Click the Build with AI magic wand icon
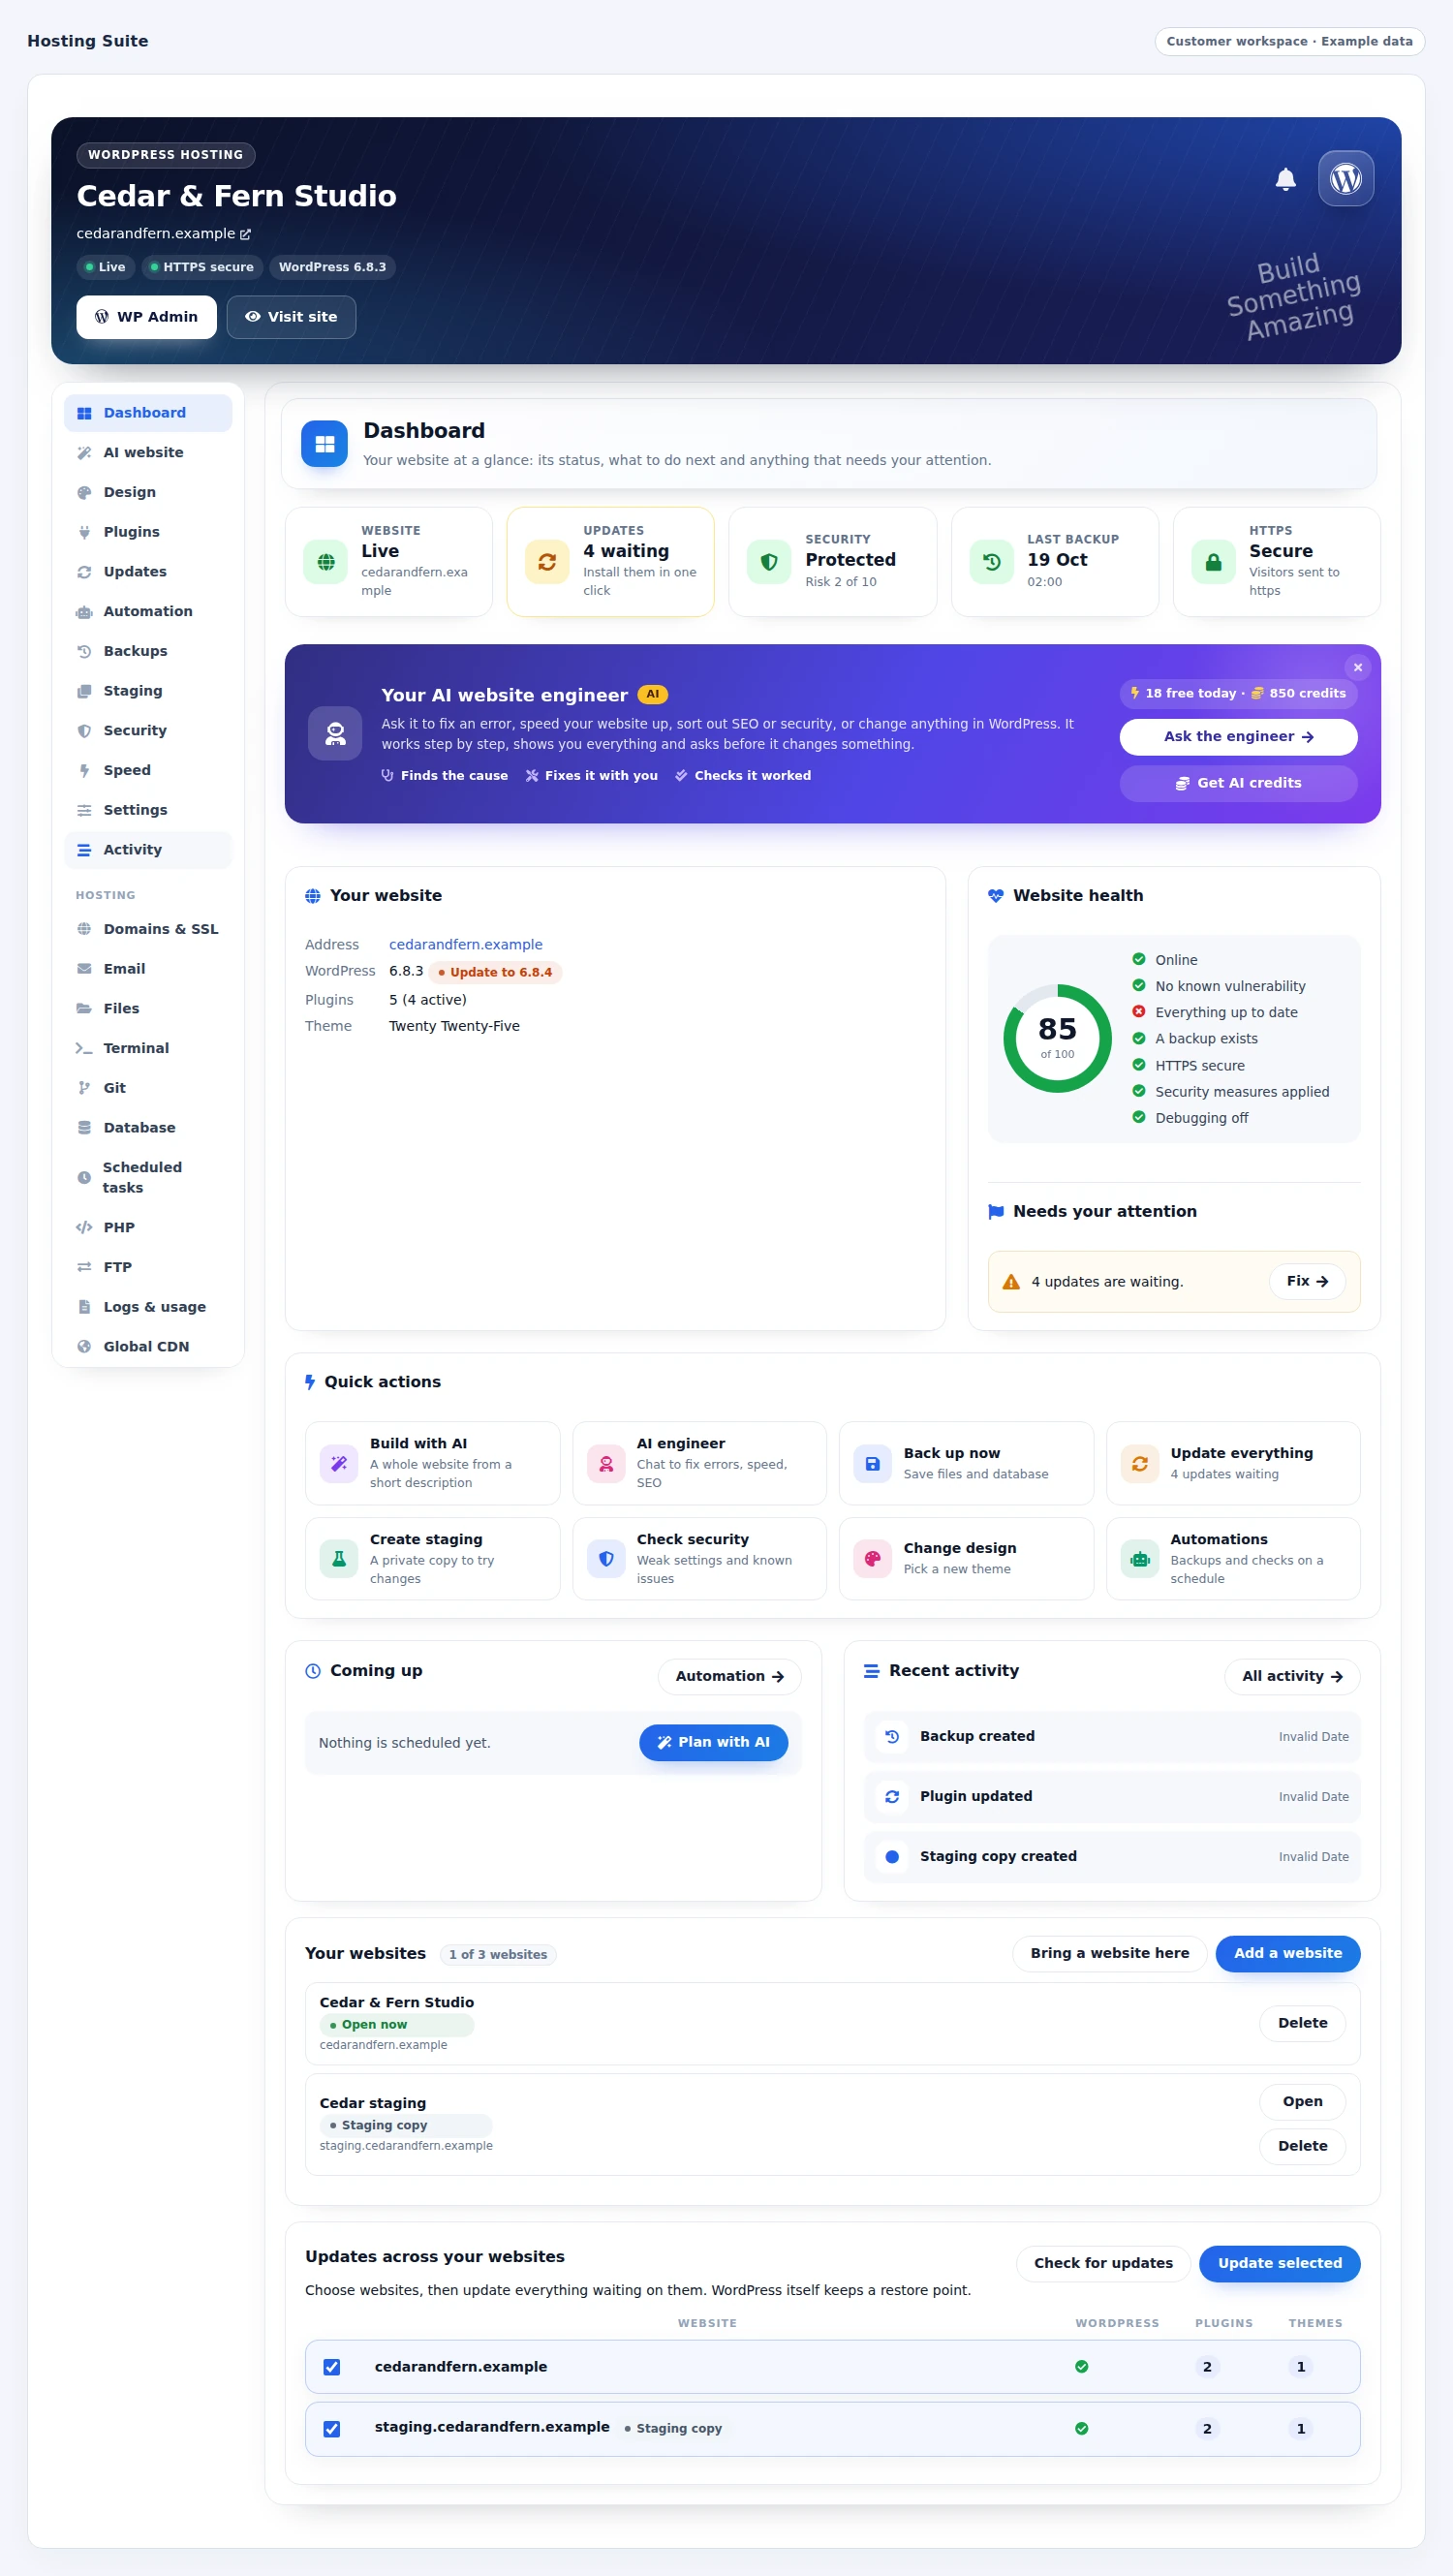The image size is (1453, 2576). [339, 1464]
